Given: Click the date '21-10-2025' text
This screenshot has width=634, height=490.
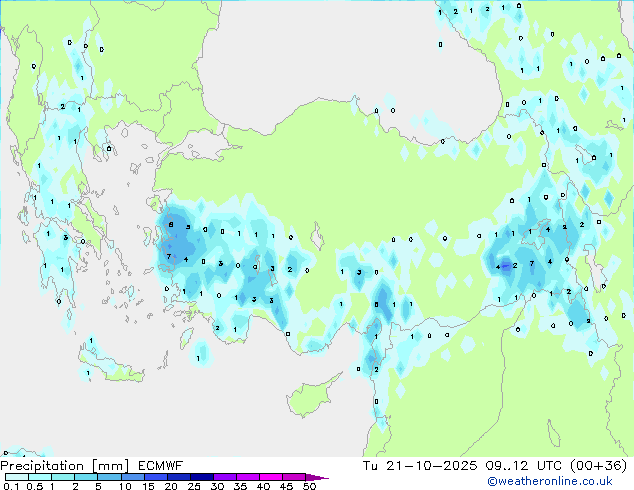Looking at the screenshot, I should click(x=431, y=466).
